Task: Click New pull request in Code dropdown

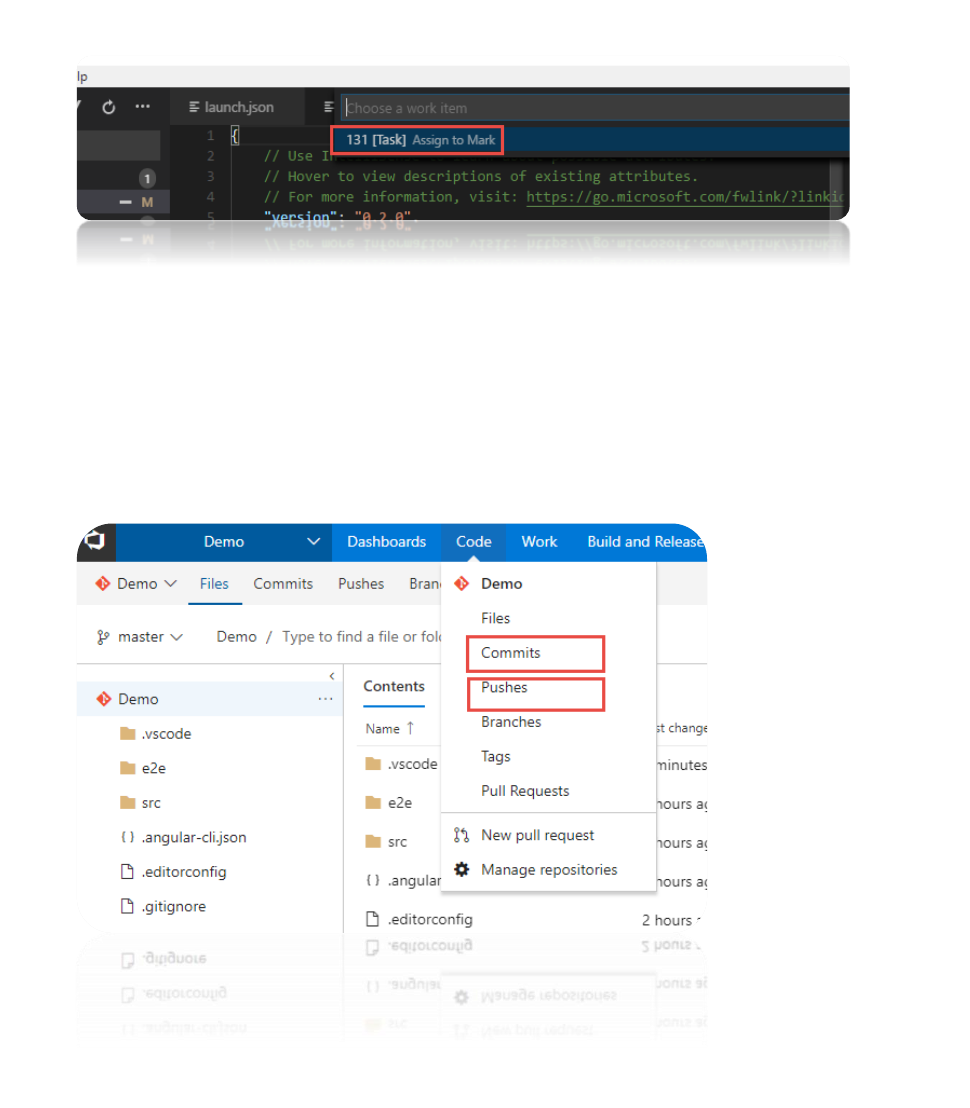Action: click(538, 835)
